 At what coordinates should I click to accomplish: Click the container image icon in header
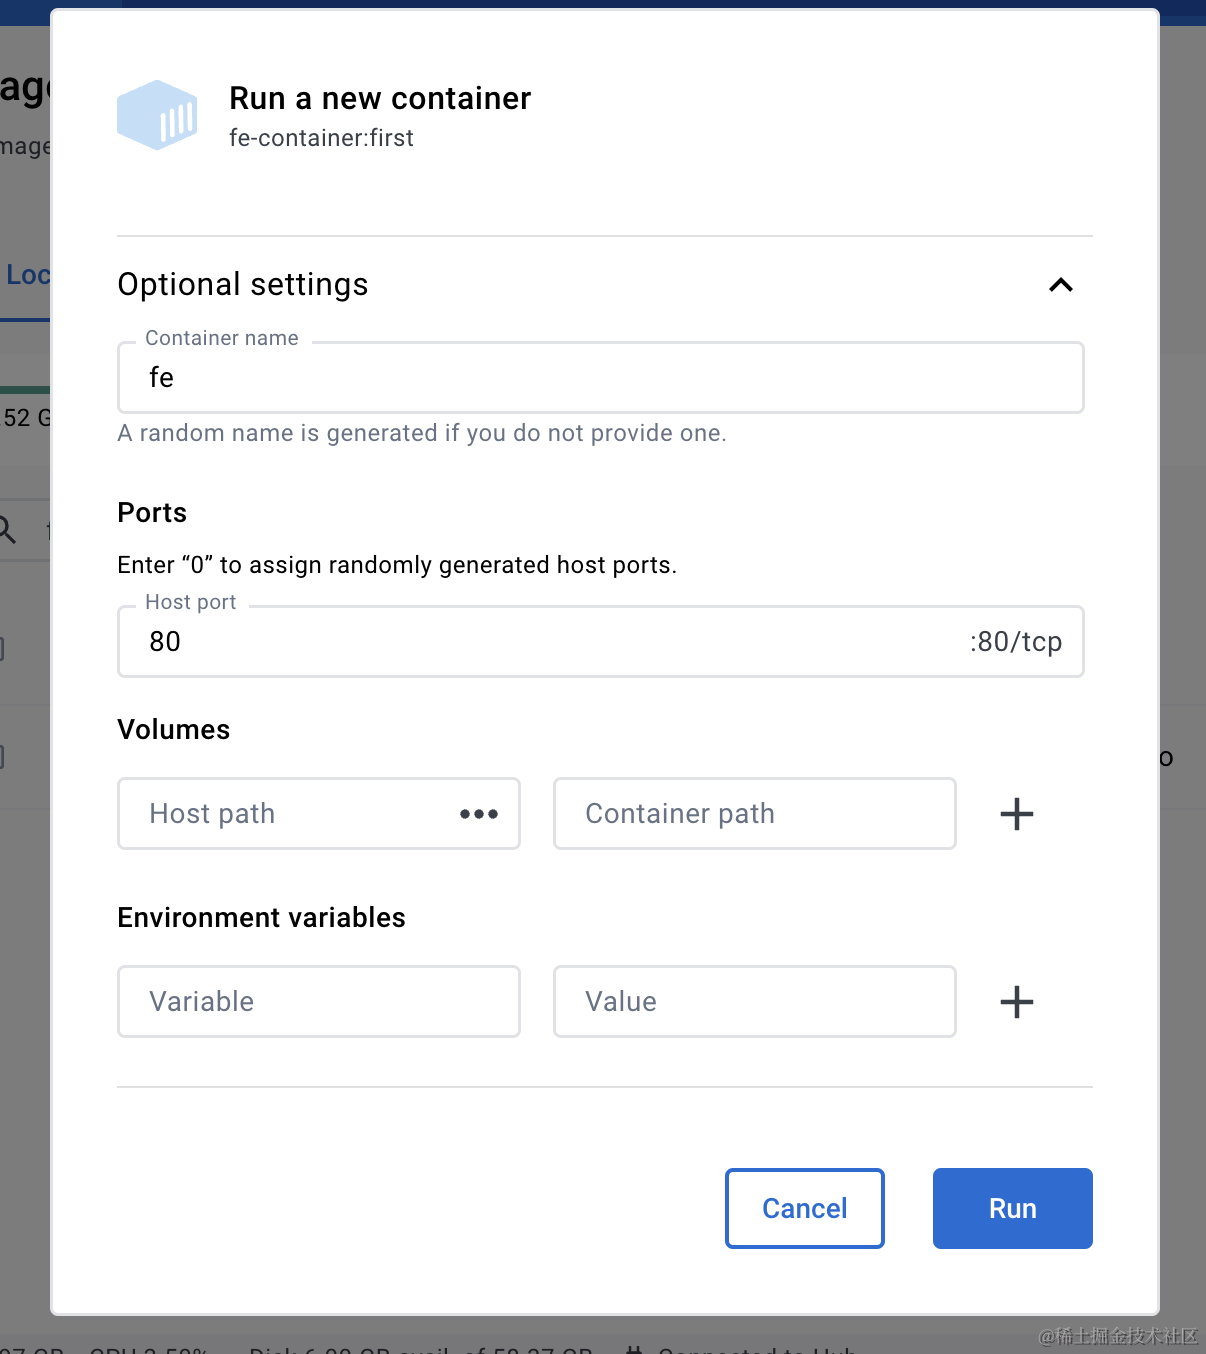157,115
